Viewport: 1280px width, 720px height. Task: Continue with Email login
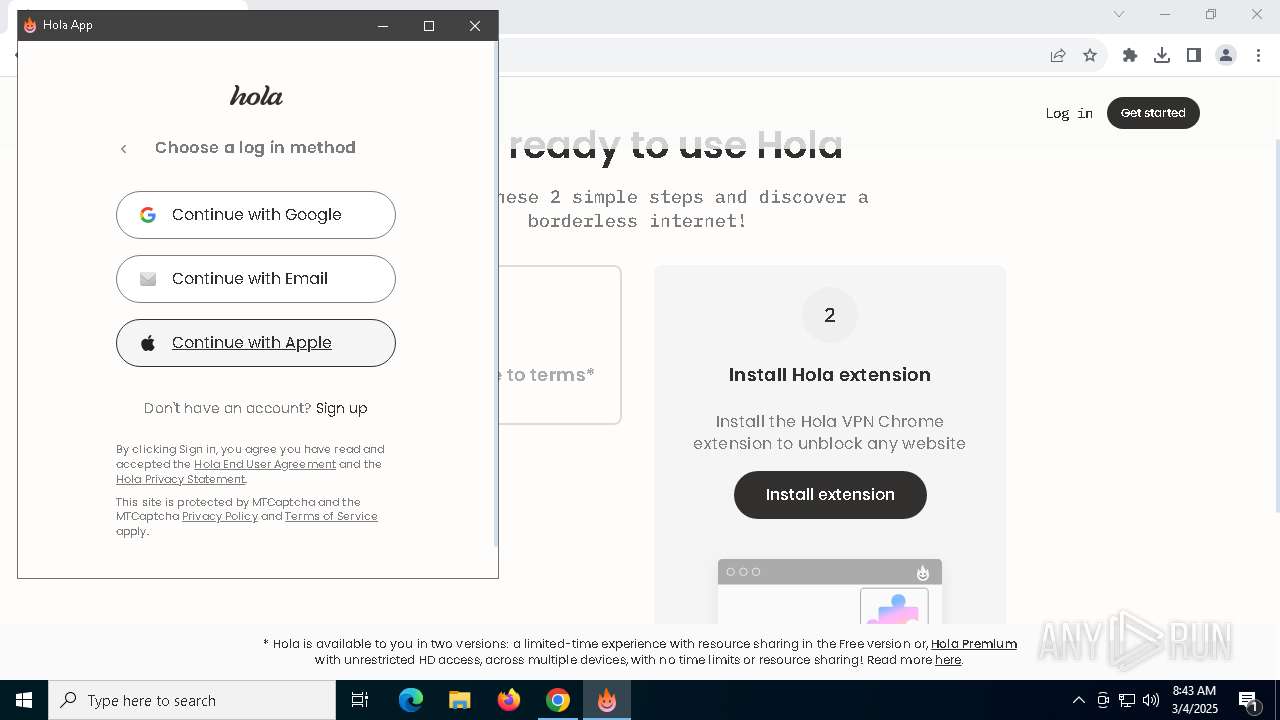pos(256,279)
